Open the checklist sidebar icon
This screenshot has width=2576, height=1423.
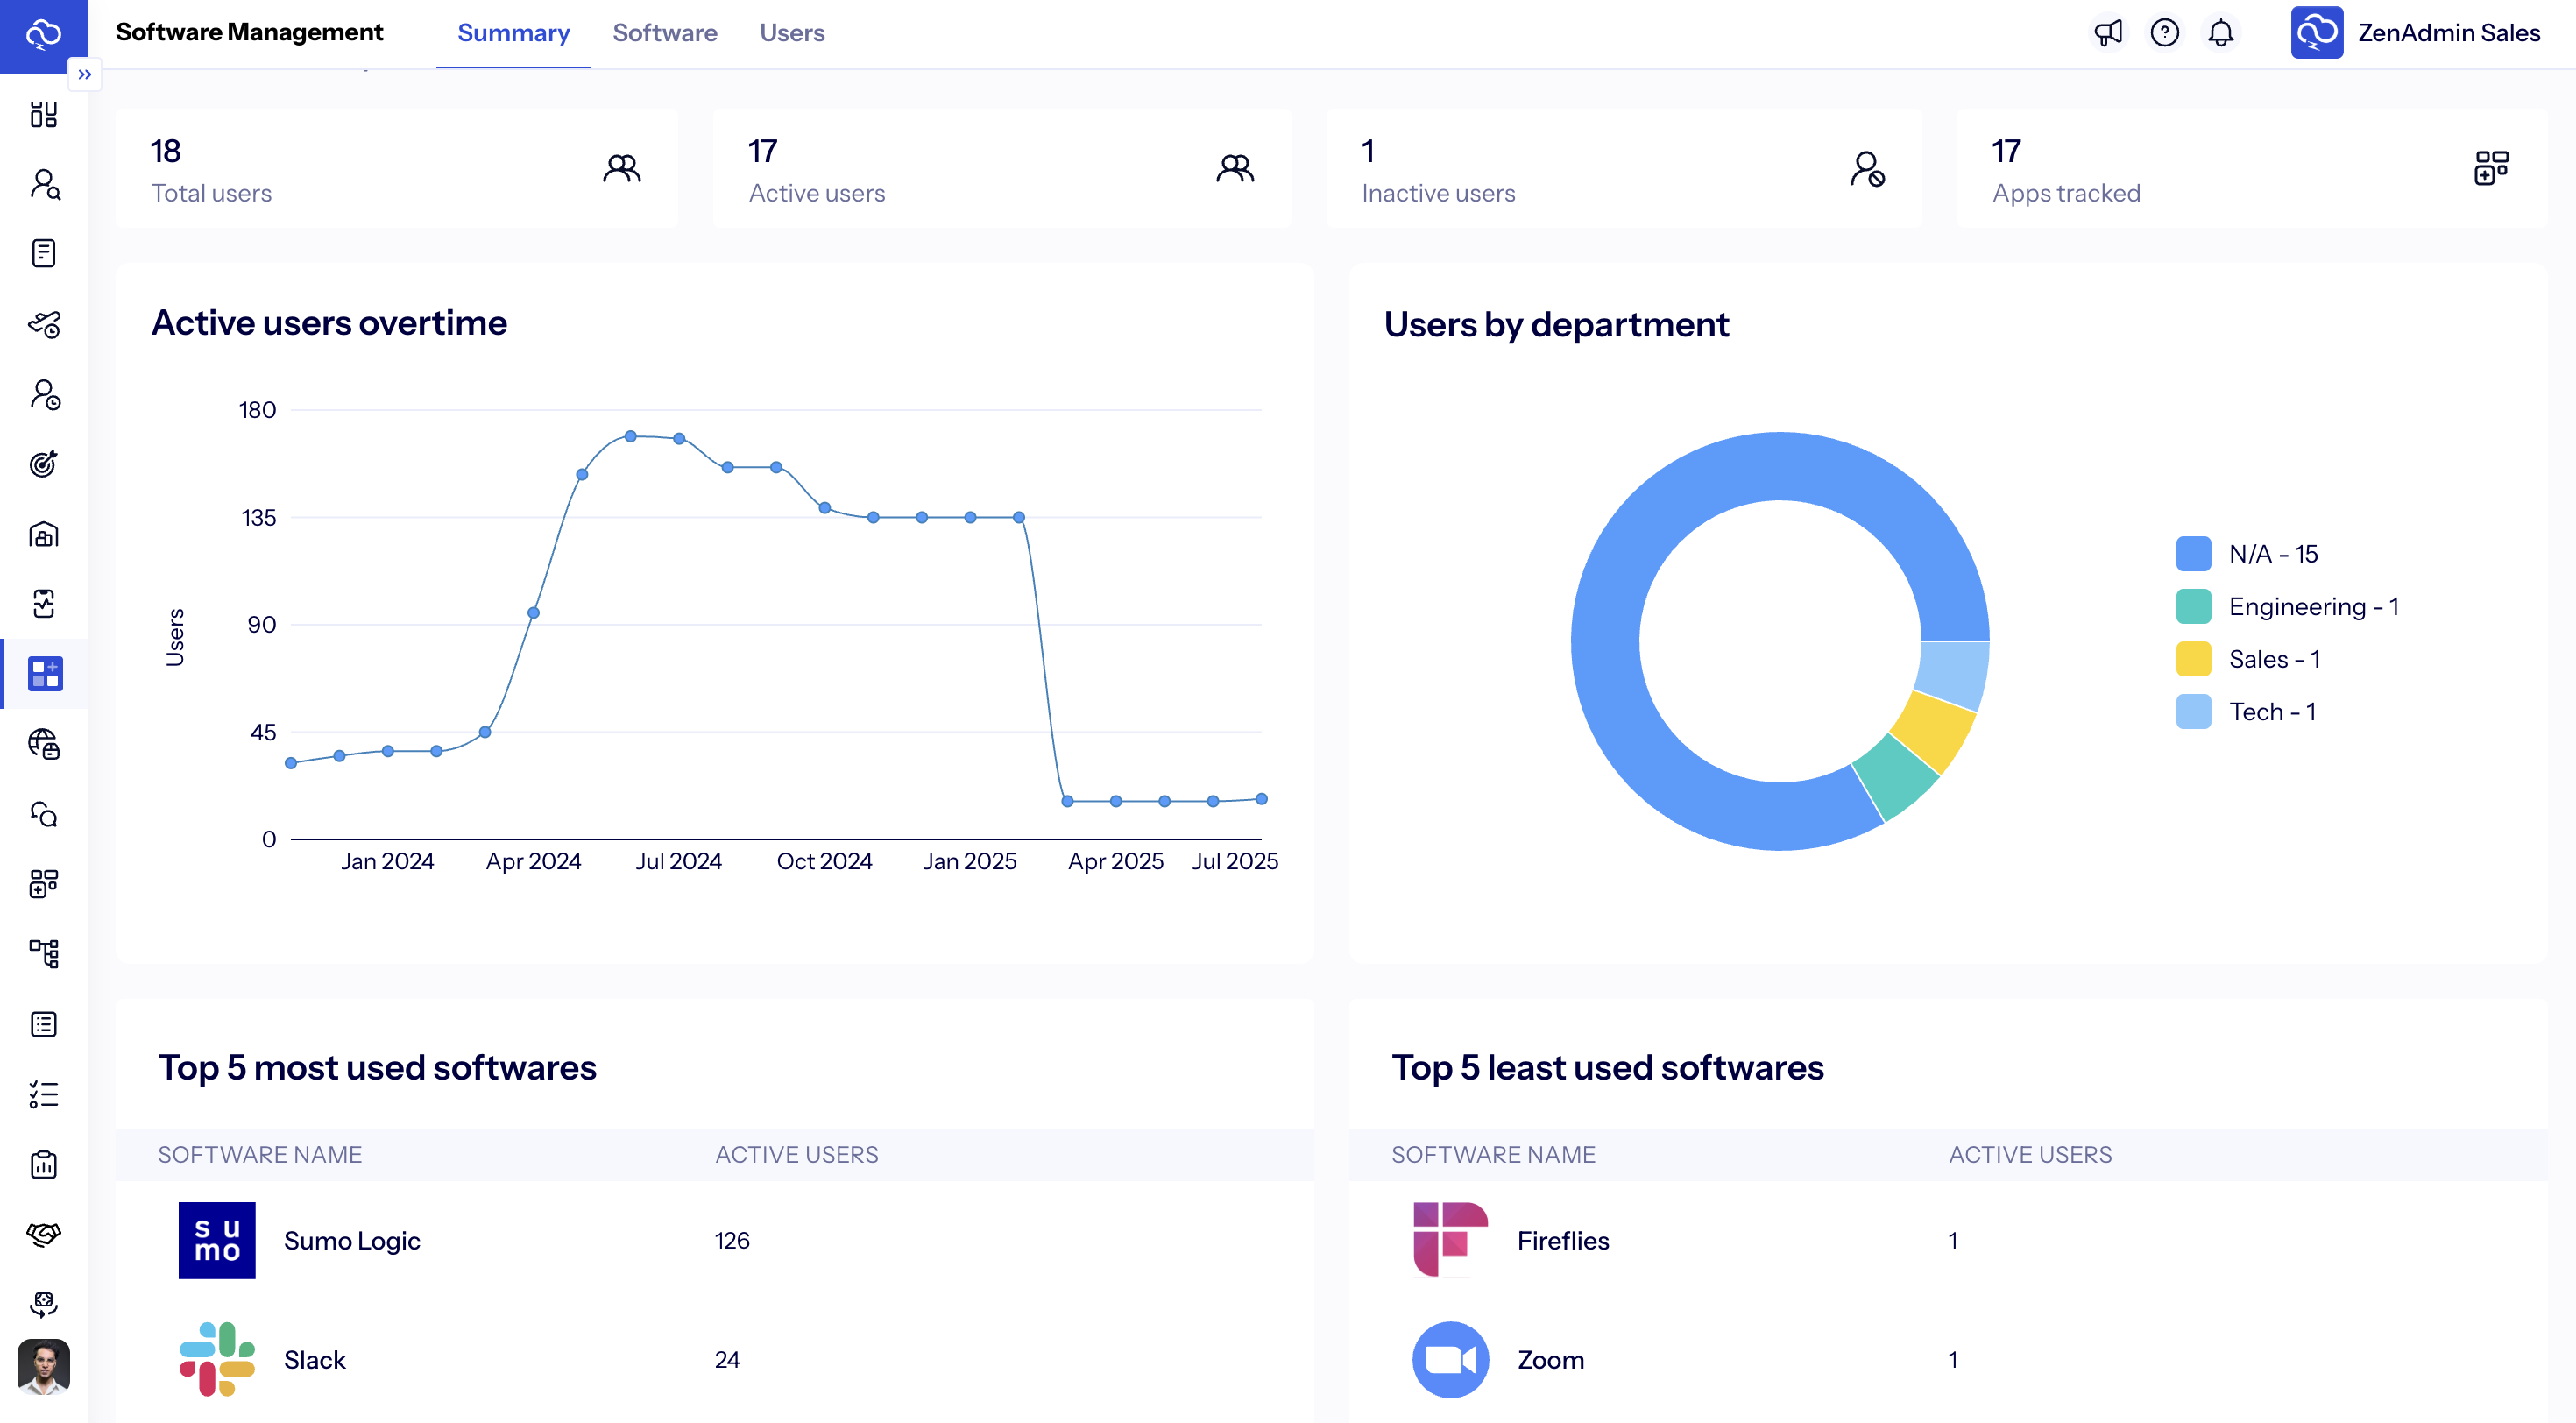pos(44,1093)
